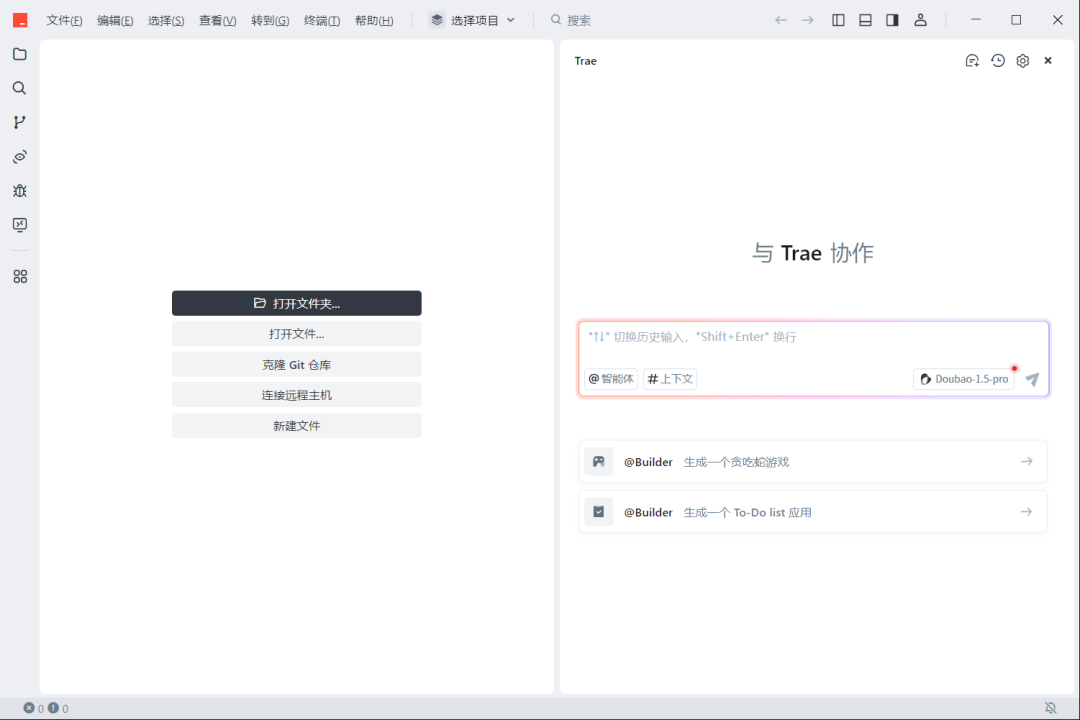Open the 编辑(E) menu
1080x720 pixels.
115,21
